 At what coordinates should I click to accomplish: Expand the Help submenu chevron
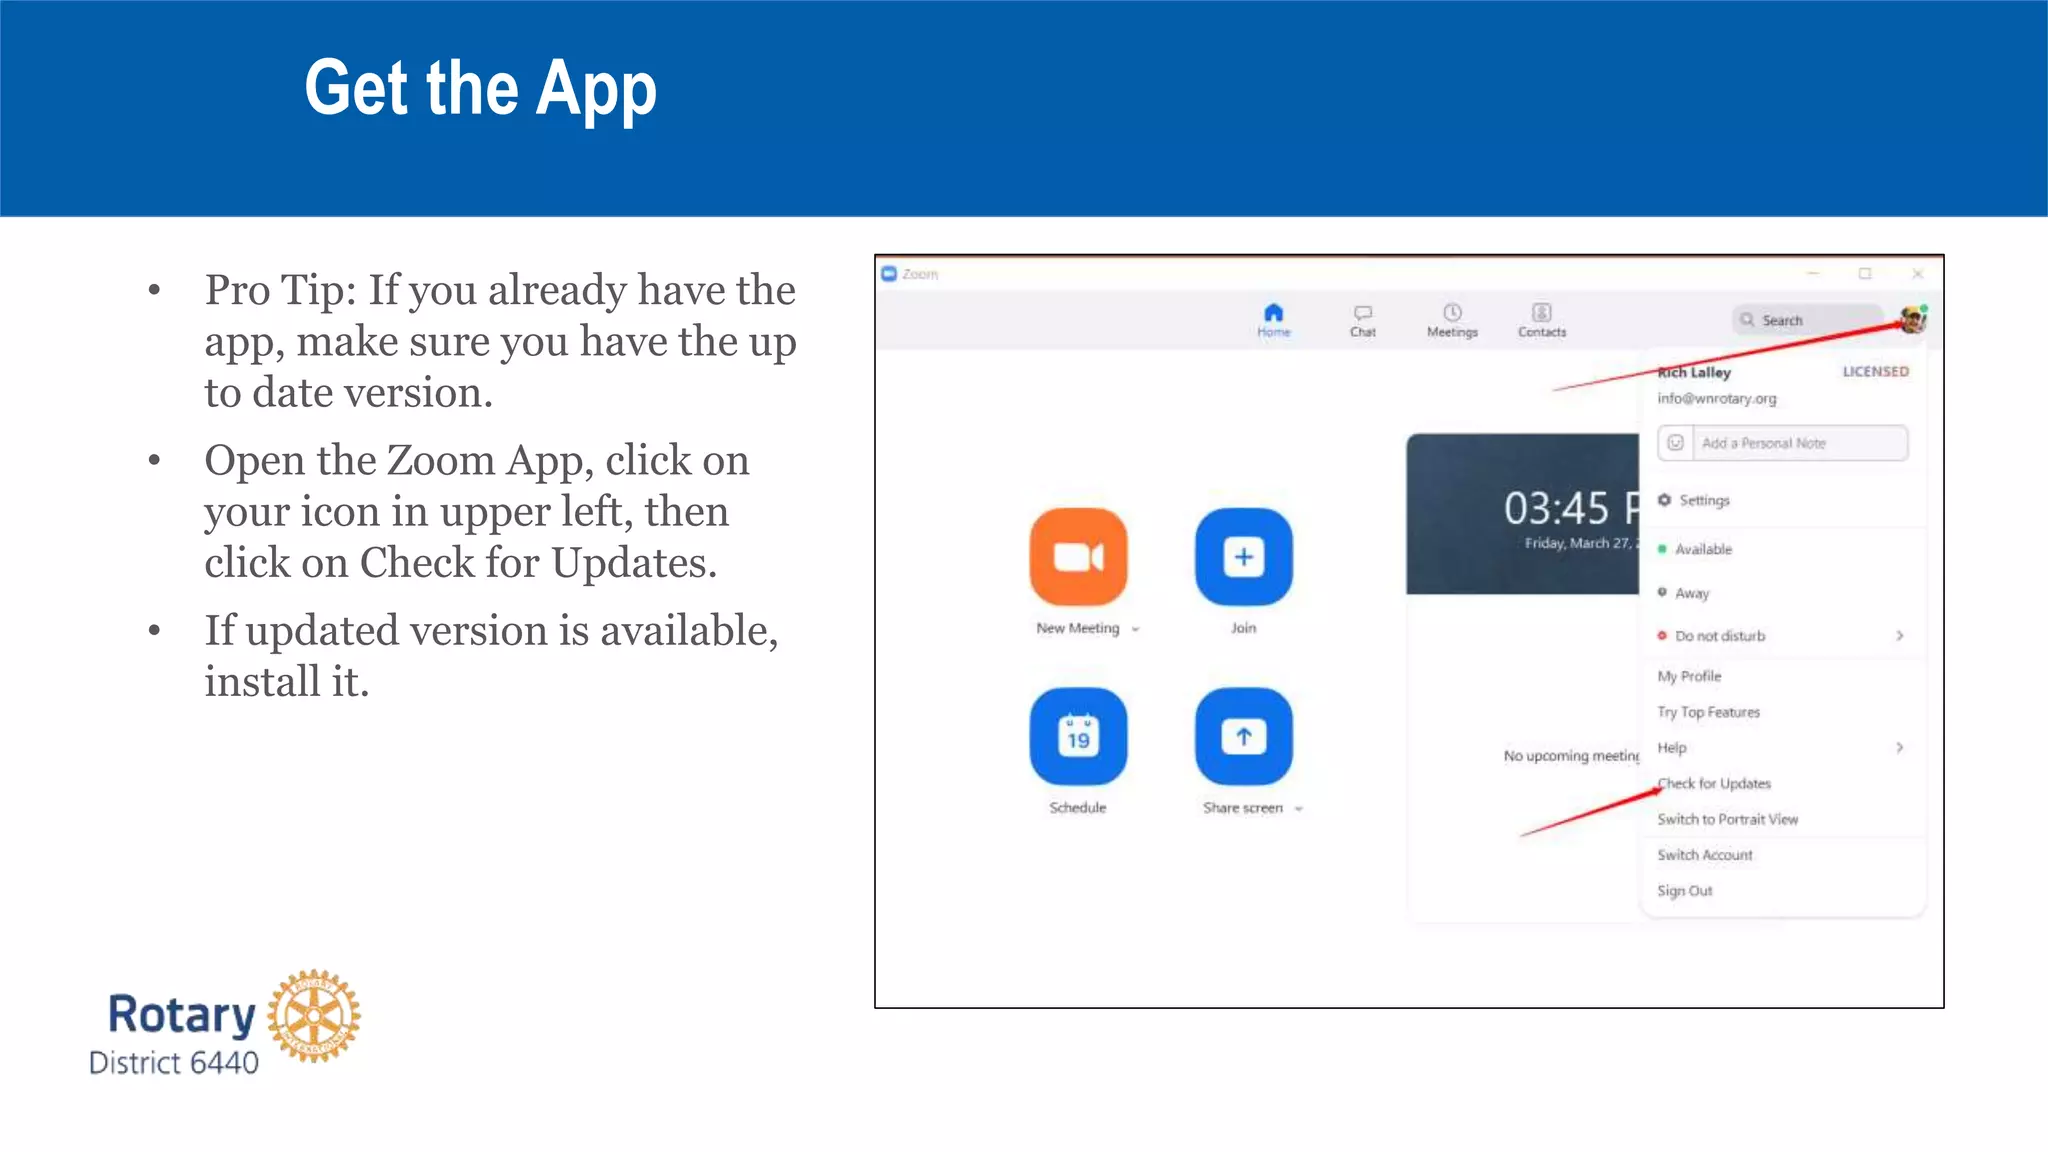1899,748
